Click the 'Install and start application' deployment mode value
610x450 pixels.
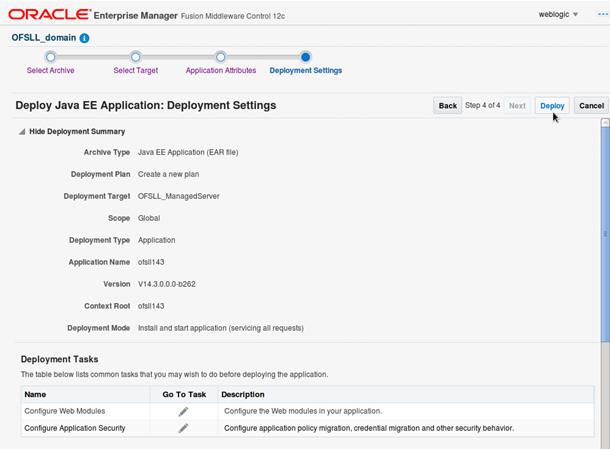[221, 328]
